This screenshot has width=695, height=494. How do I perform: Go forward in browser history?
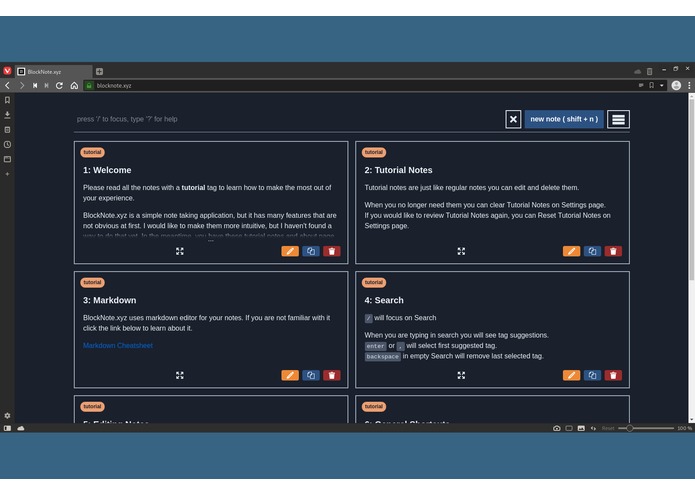click(x=22, y=86)
